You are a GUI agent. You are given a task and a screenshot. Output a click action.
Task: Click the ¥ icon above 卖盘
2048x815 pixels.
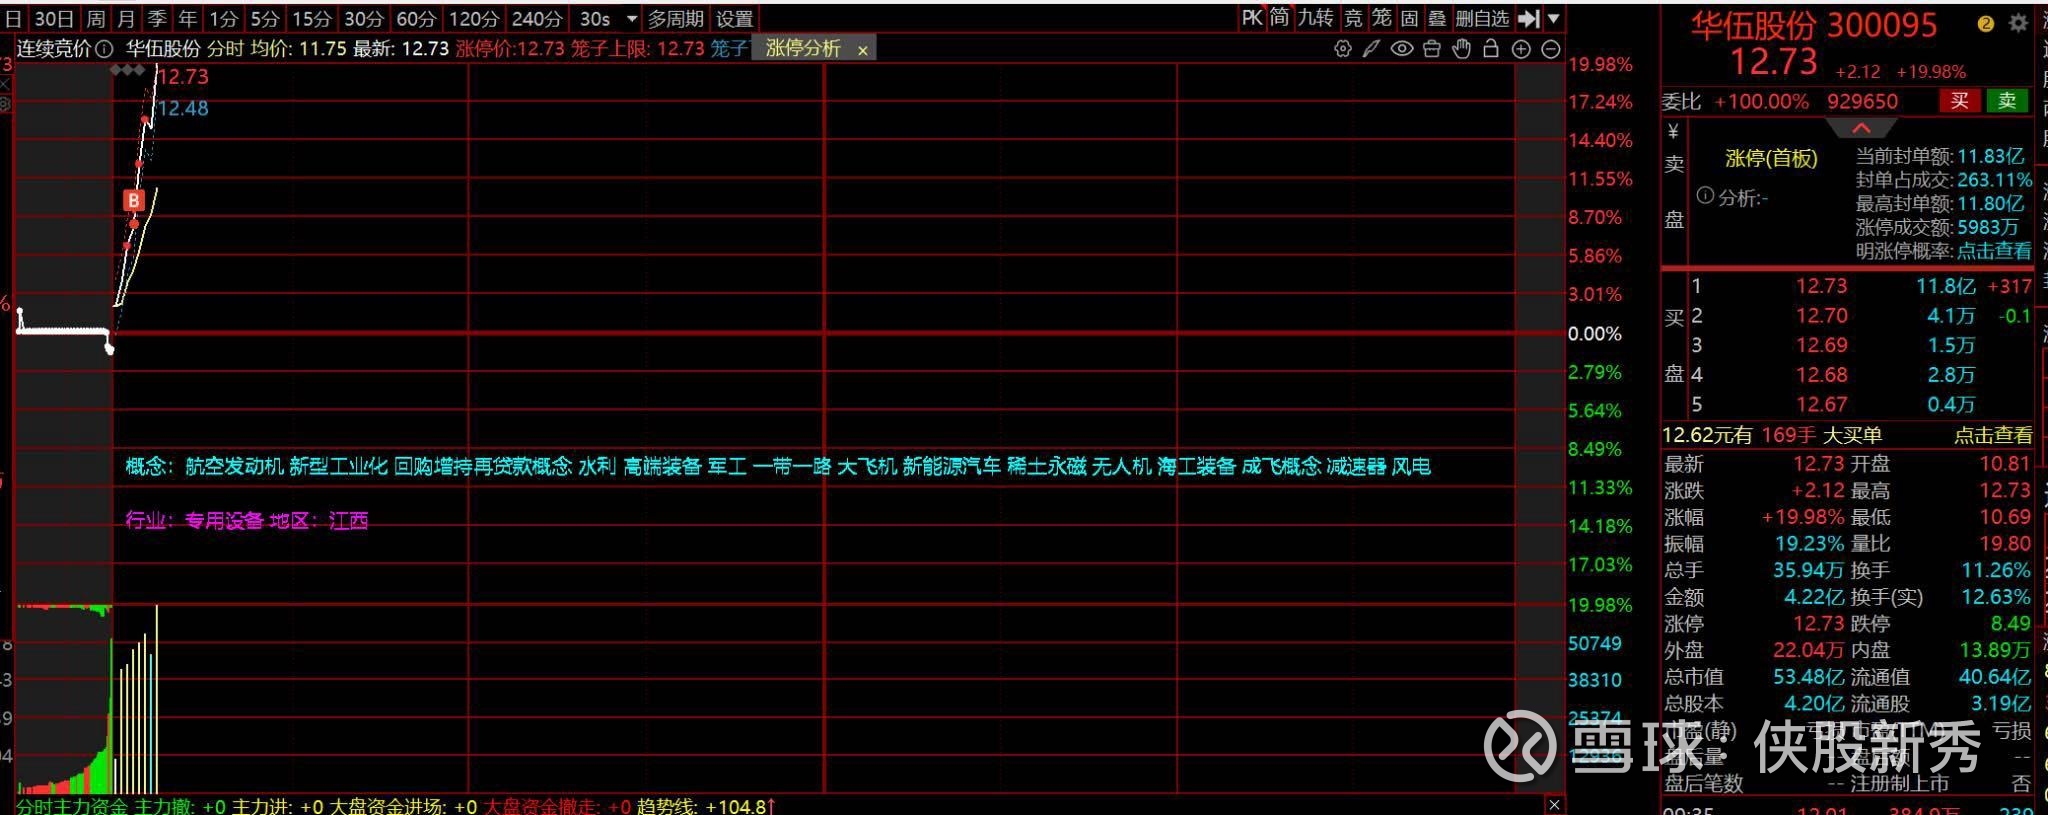click(x=1673, y=132)
